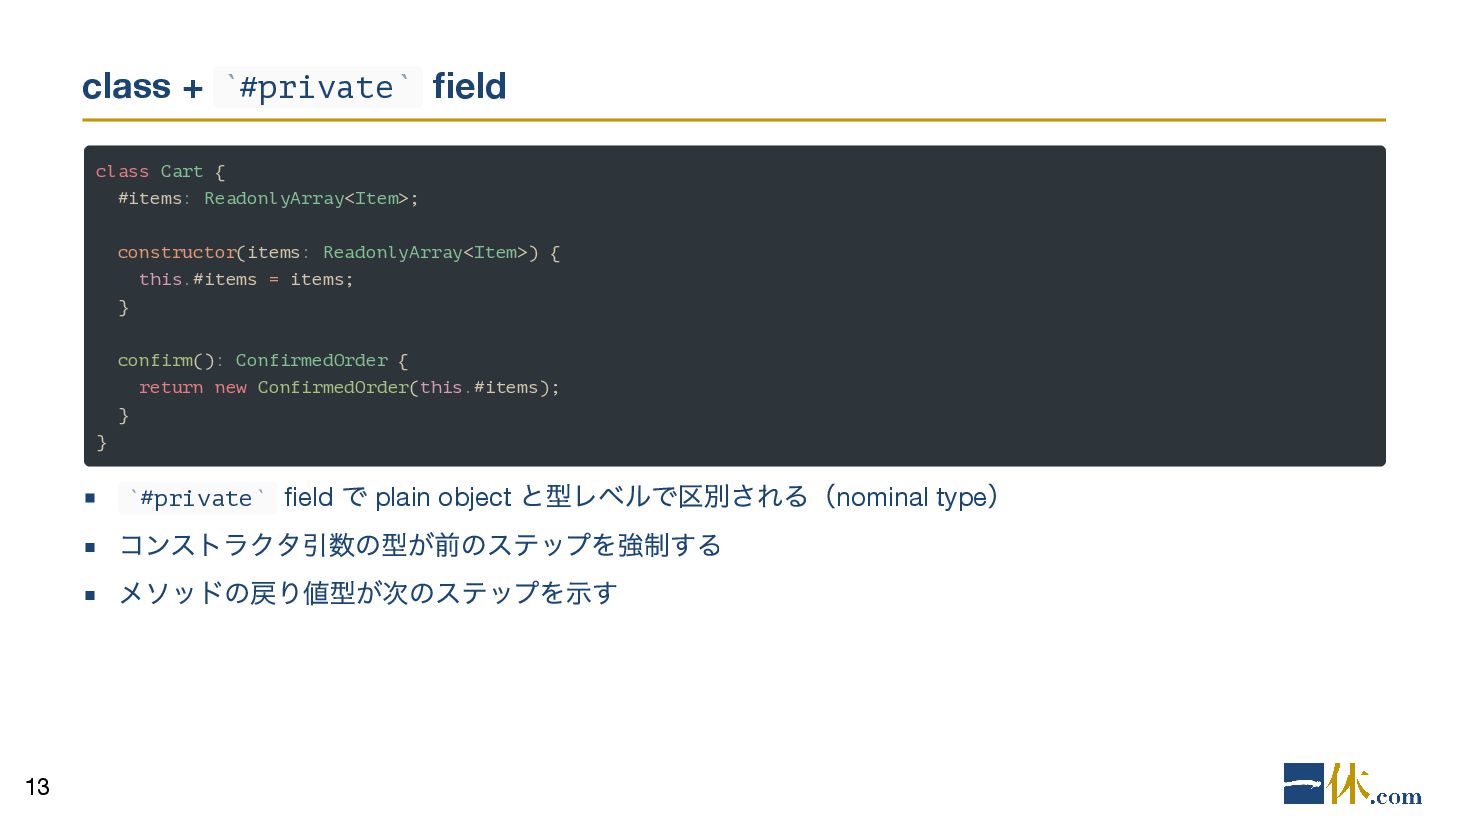1470x828 pixels.
Task: Click the "confirm(): ConfirmedOrder {" code line
Action: (x=262, y=361)
